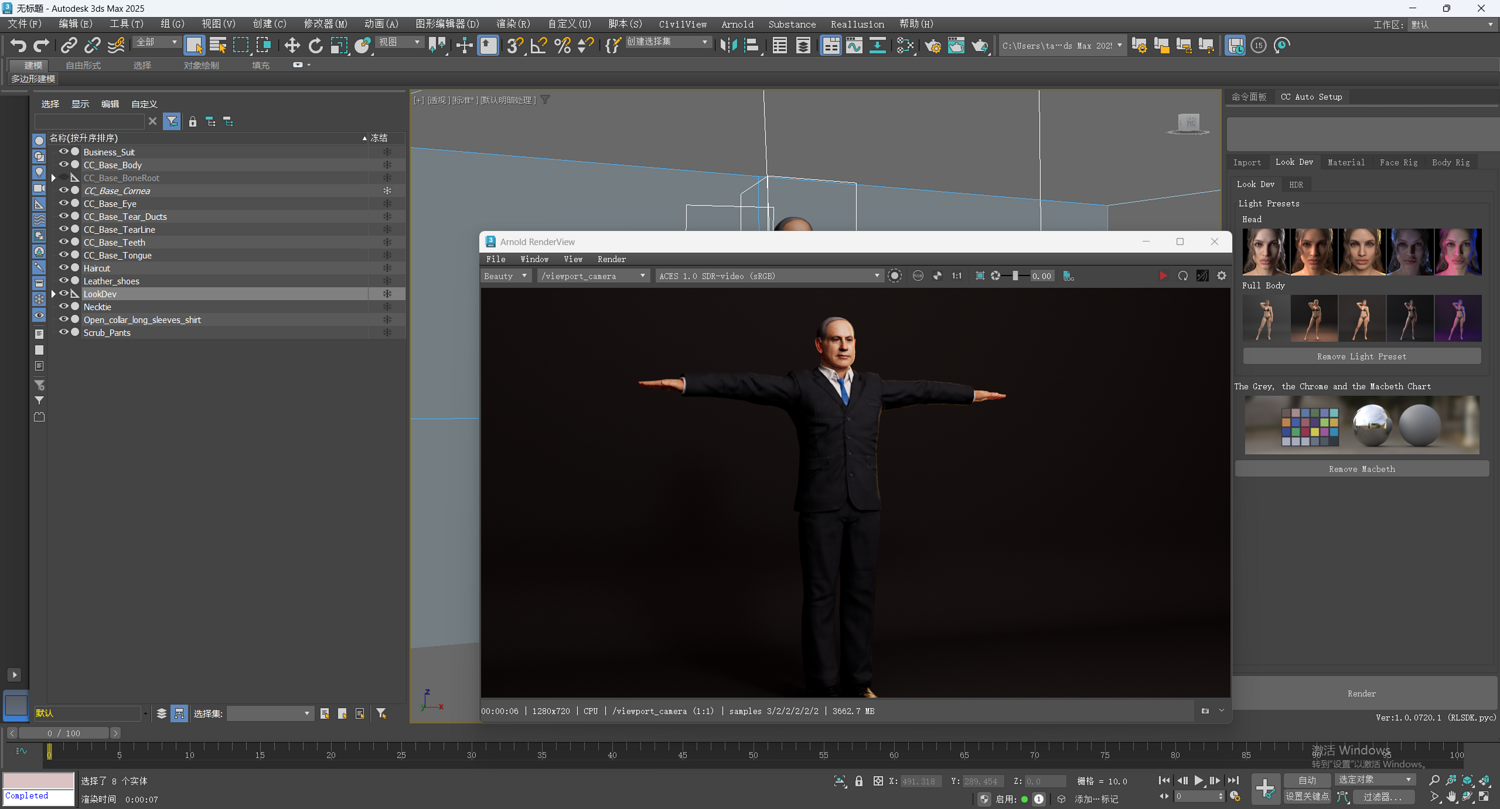Toggle Angle Snap on the toolbar

point(538,45)
